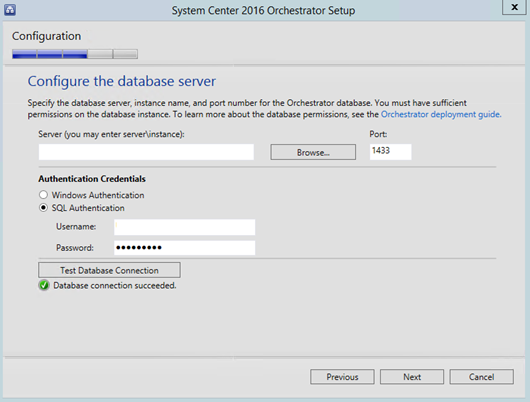Click the Configuration progress bar
Viewport: 530px width, 402px height.
click(75, 54)
